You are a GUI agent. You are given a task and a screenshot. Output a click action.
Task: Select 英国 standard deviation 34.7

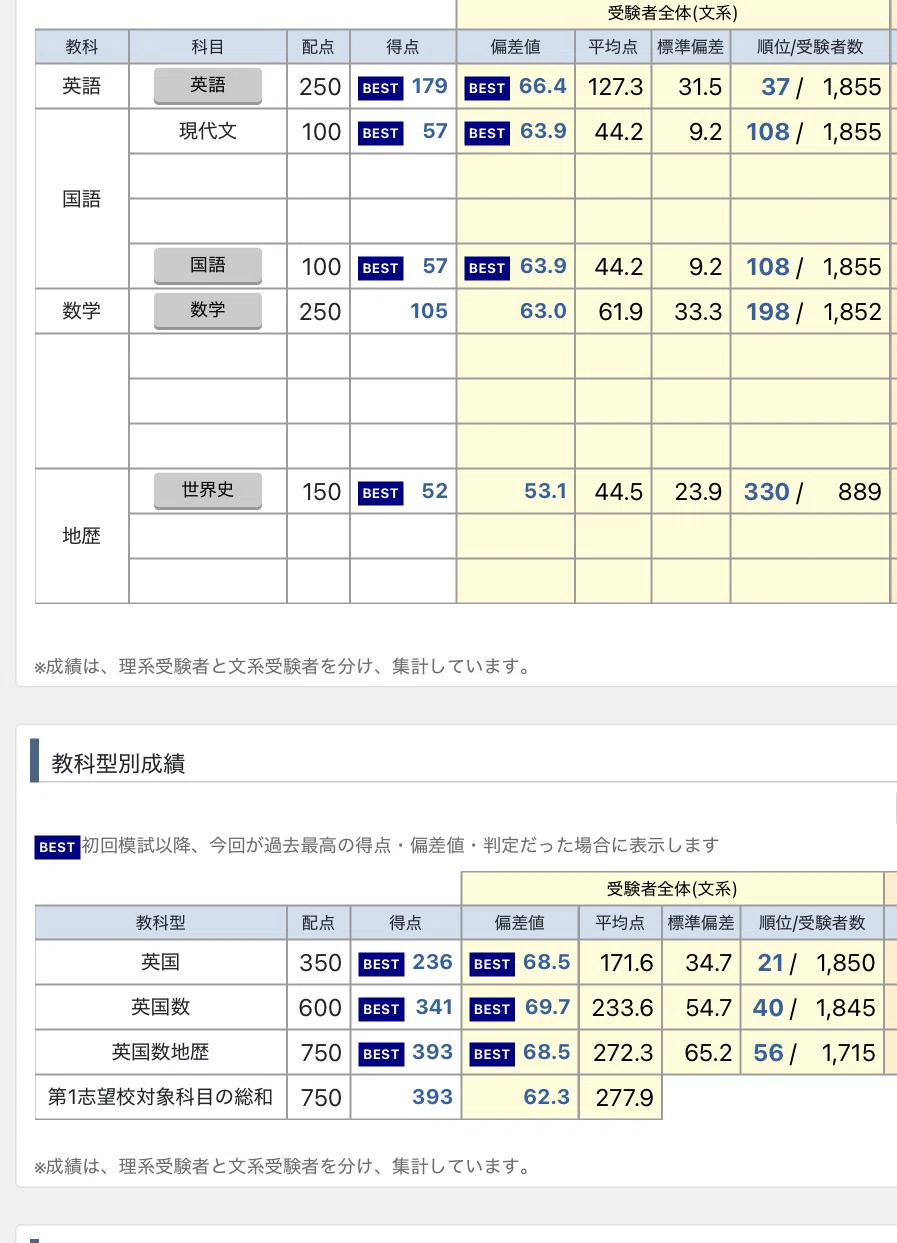pyautogui.click(x=709, y=963)
